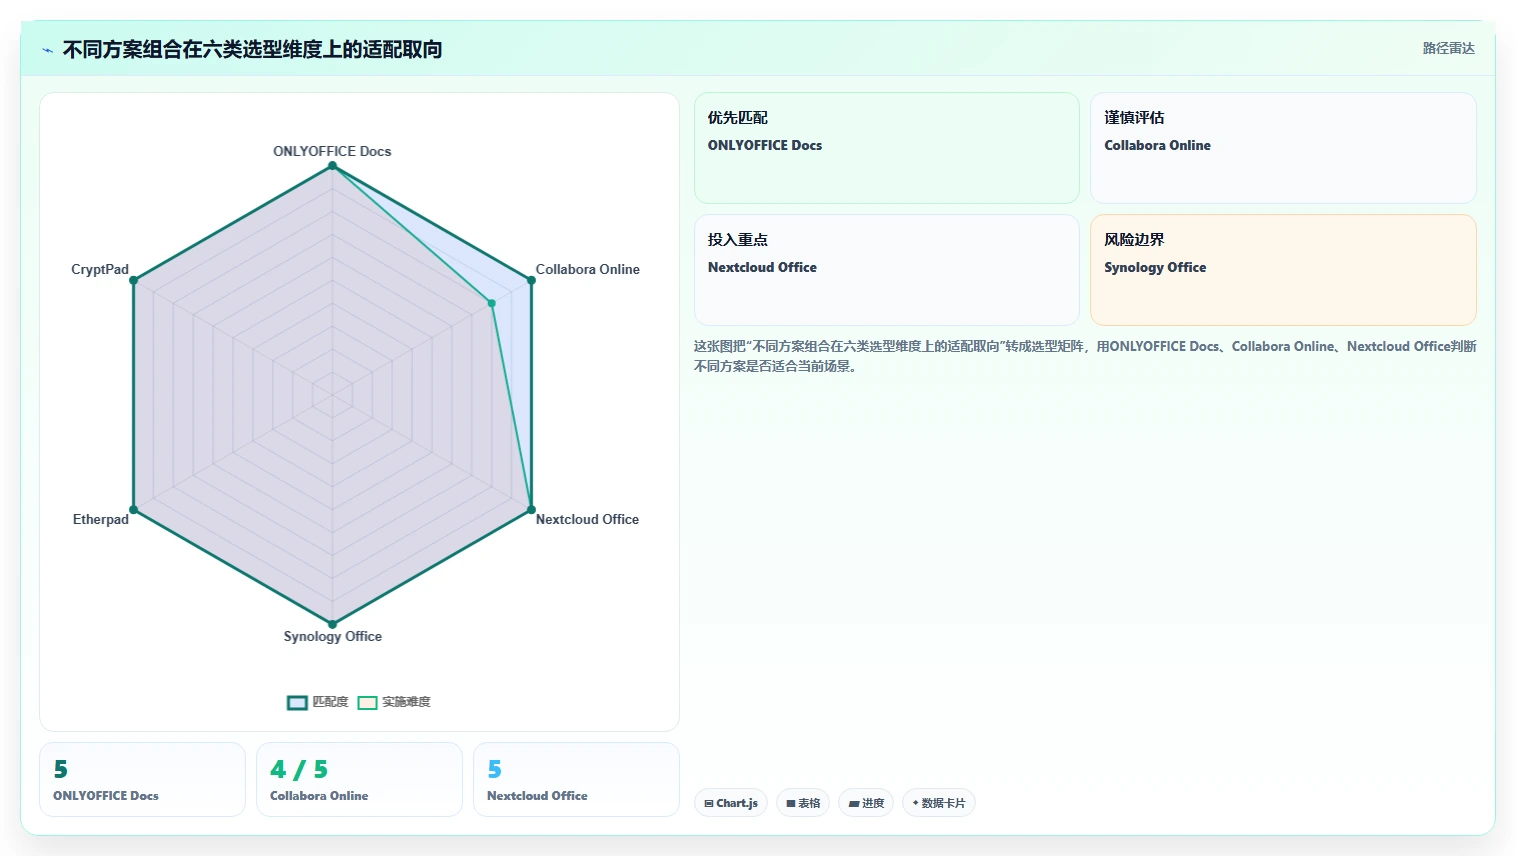Click the CryptPad radar axis label
The width and height of the screenshot is (1516, 856).
coord(100,269)
